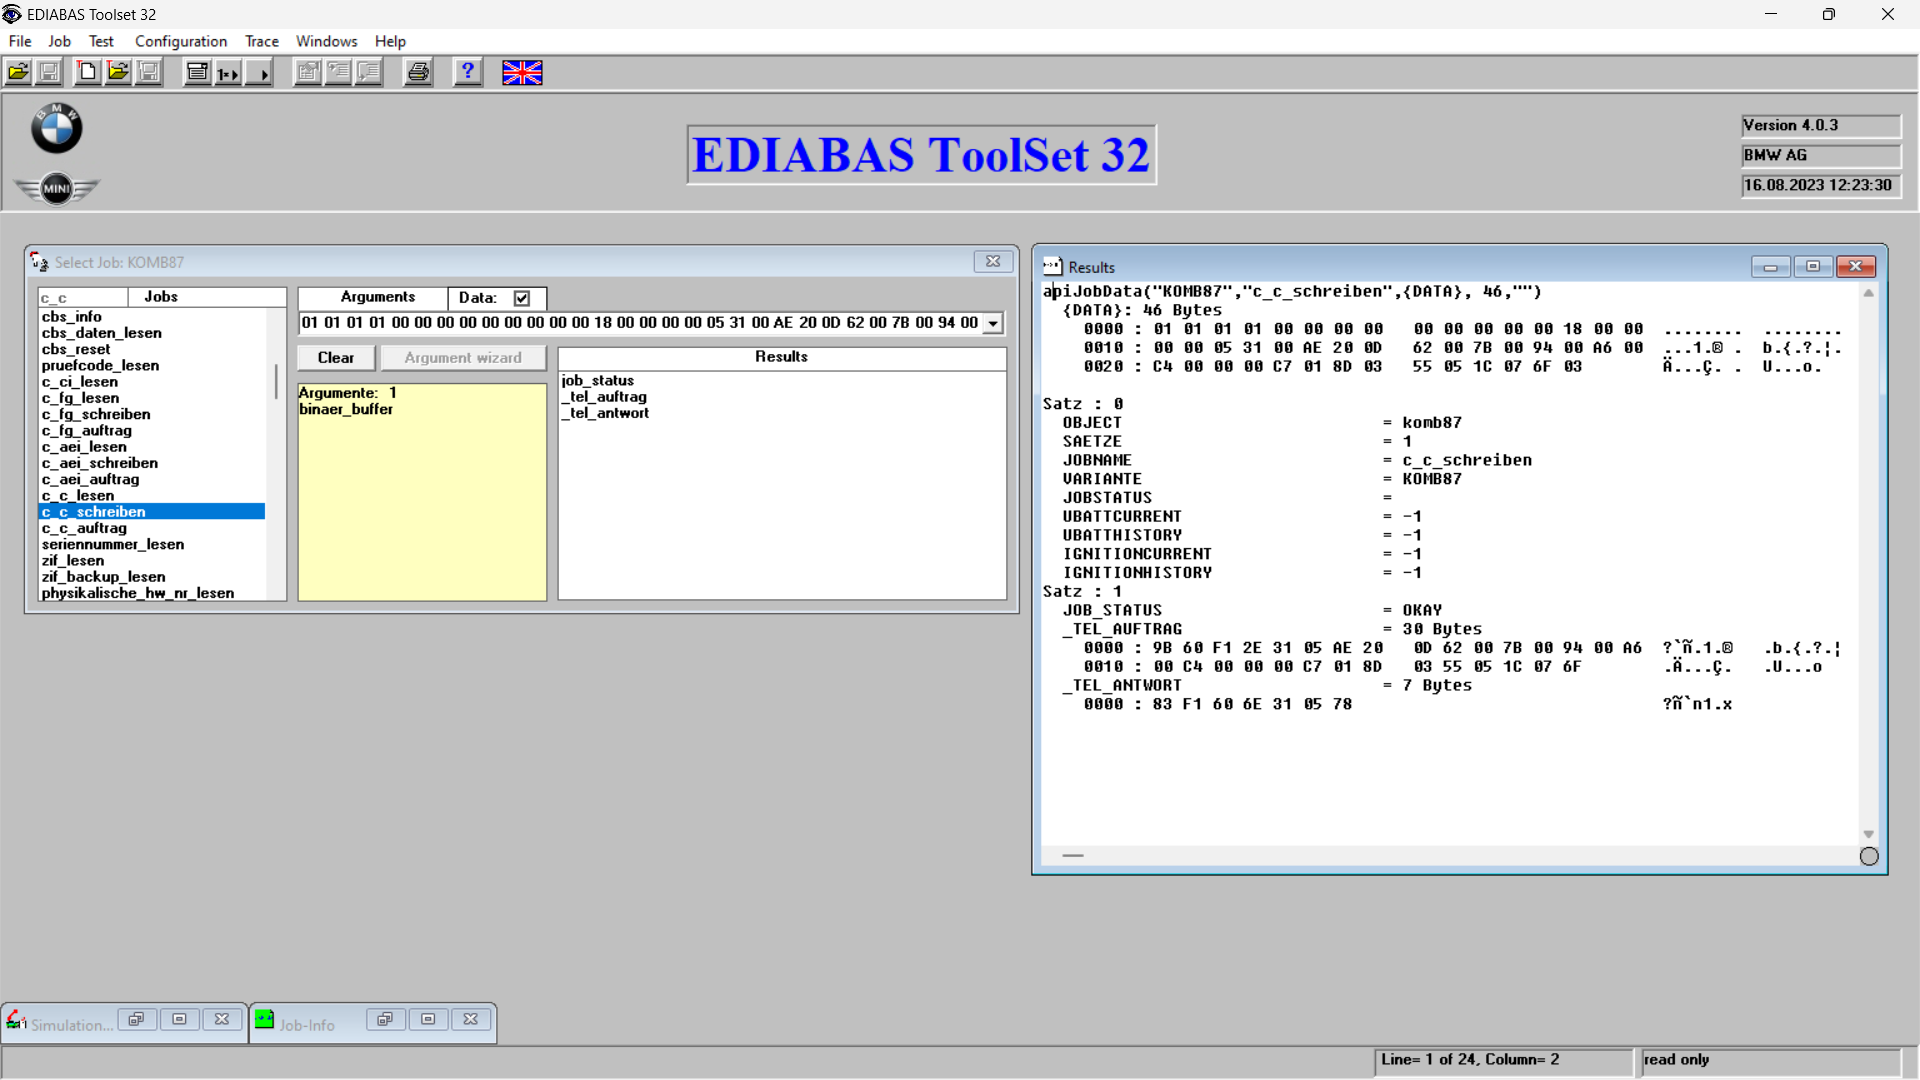The image size is (1920, 1080).
Task: Select job cbs_reset
Action: (x=76, y=349)
